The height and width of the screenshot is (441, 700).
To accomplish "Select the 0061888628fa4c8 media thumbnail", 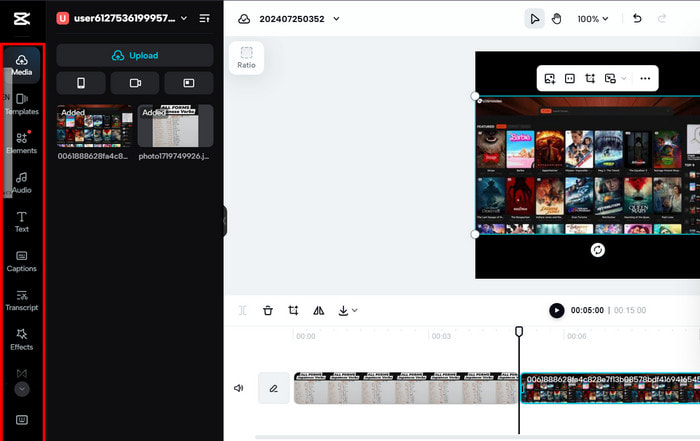I will 95,126.
